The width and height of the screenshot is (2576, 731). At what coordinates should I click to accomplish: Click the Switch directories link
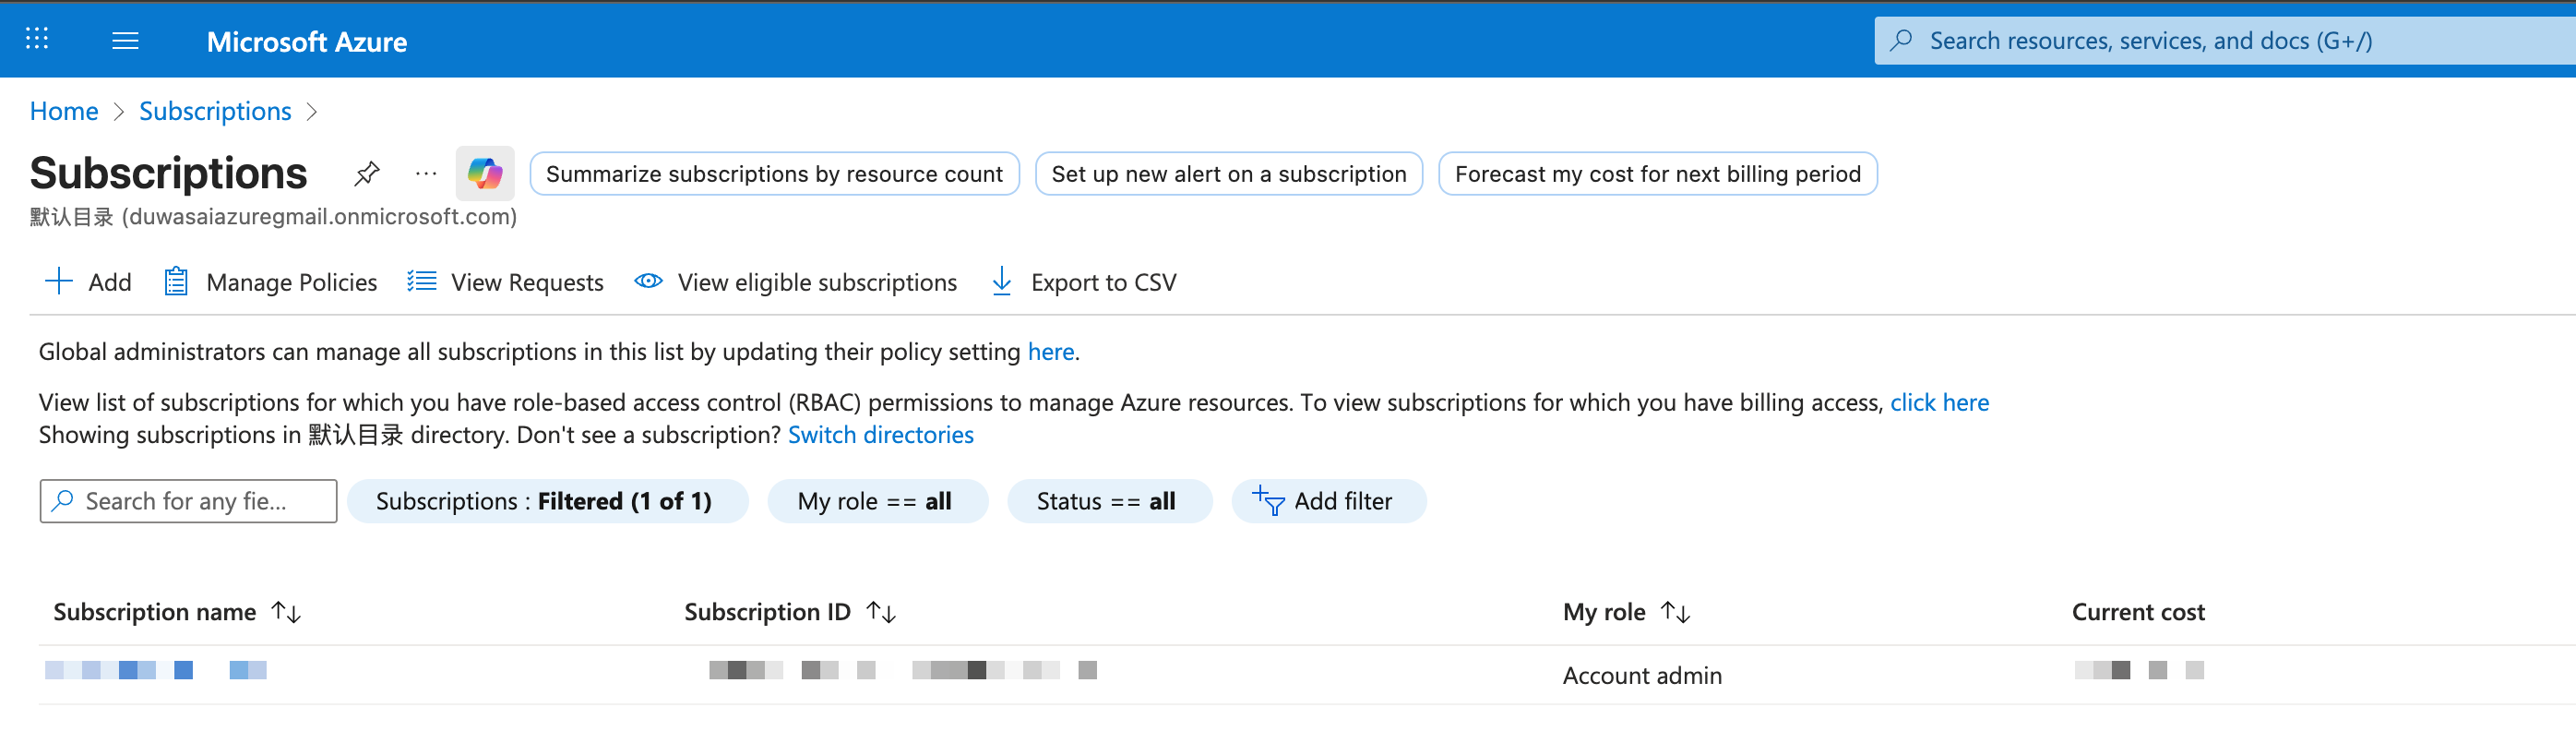coord(880,435)
